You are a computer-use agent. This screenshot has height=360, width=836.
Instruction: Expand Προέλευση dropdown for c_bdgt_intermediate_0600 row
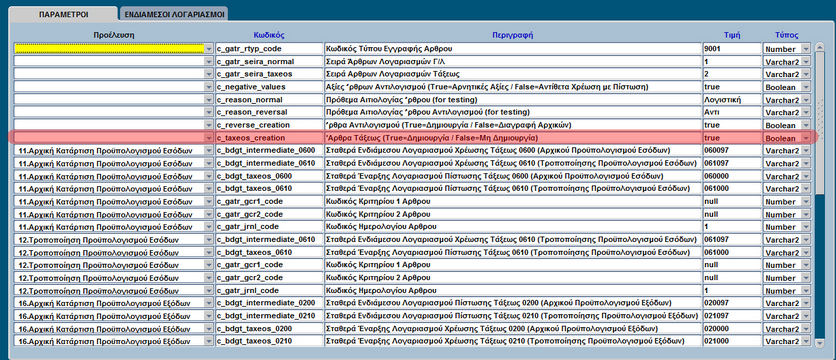point(208,151)
